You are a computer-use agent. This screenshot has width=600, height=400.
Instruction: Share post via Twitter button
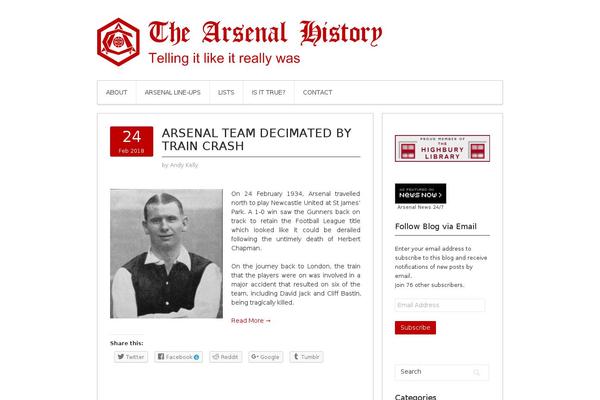(131, 357)
